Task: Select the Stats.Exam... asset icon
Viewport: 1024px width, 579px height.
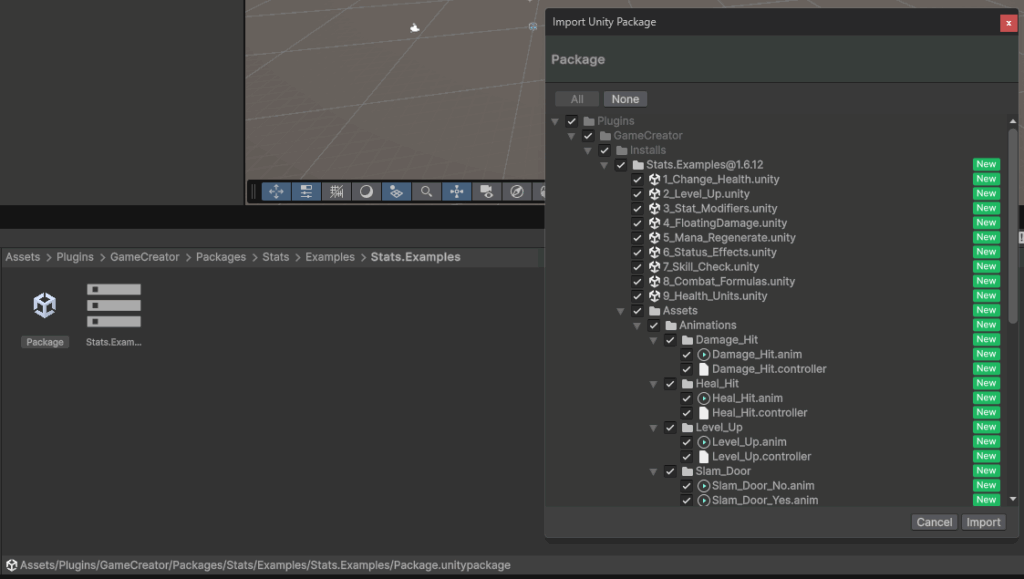Action: [x=114, y=305]
